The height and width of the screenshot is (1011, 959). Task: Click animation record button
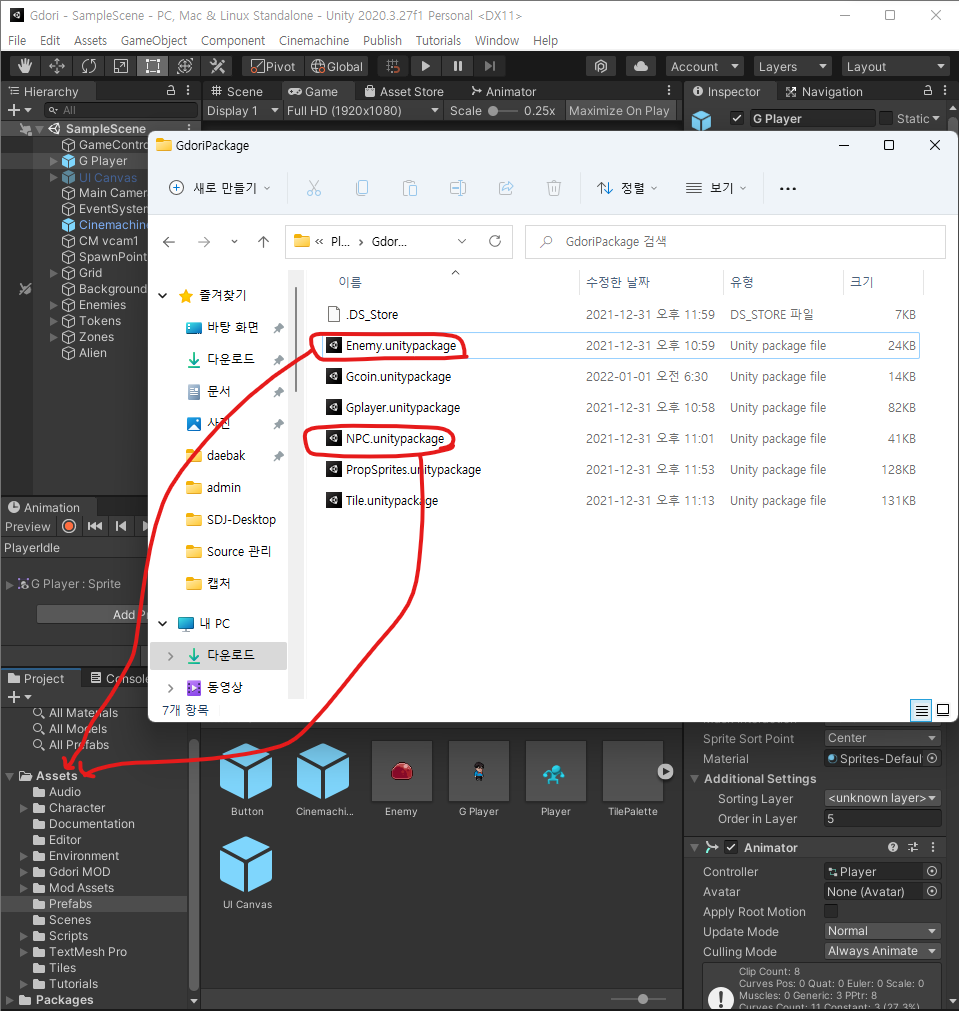point(69,526)
